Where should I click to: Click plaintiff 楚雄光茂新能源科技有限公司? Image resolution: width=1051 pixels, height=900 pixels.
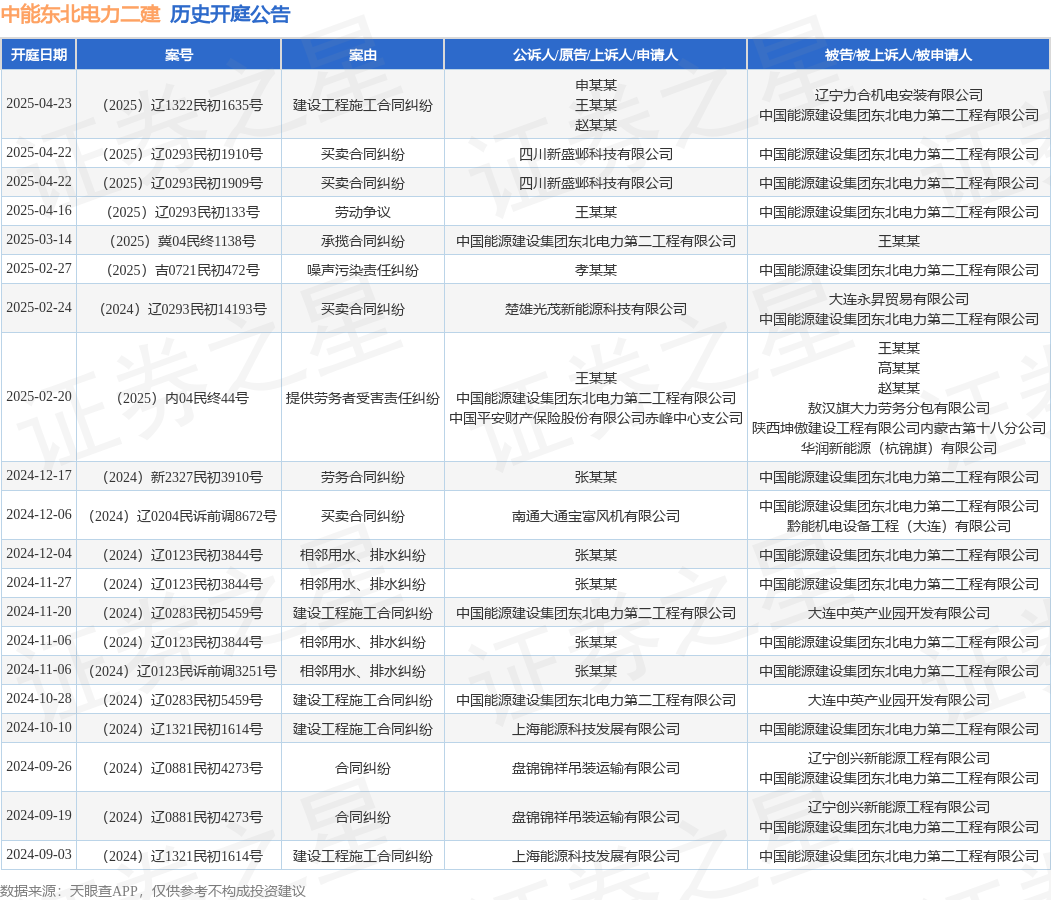coord(595,309)
